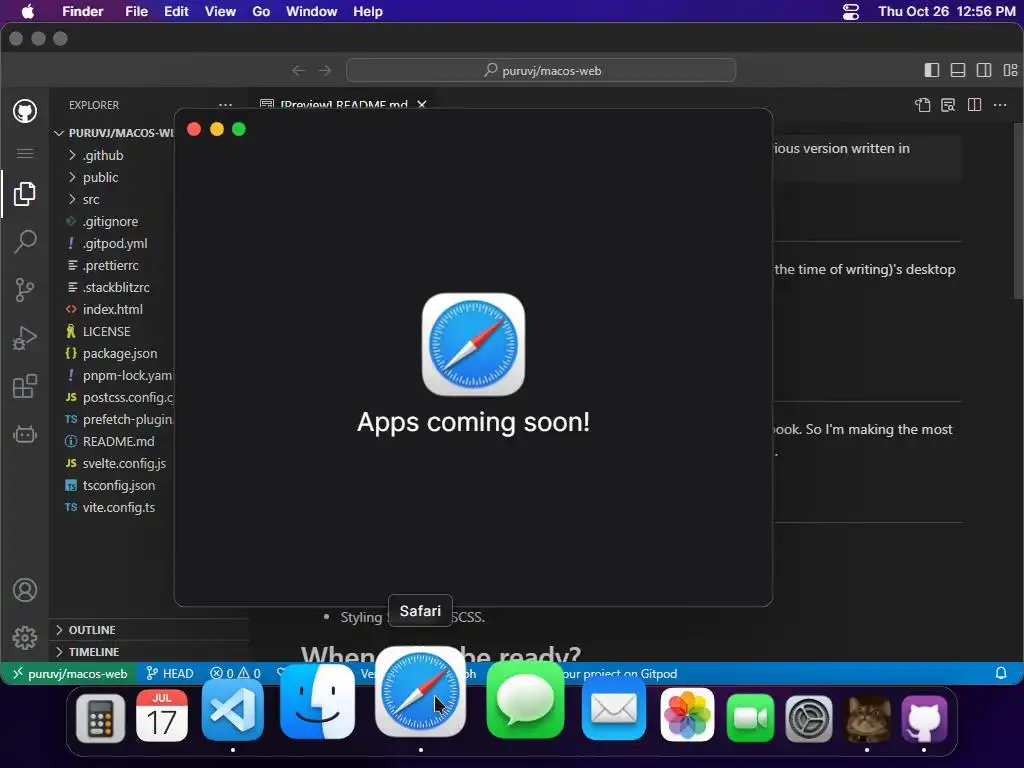Open index.html in the explorer
Image resolution: width=1024 pixels, height=768 pixels.
(113, 309)
